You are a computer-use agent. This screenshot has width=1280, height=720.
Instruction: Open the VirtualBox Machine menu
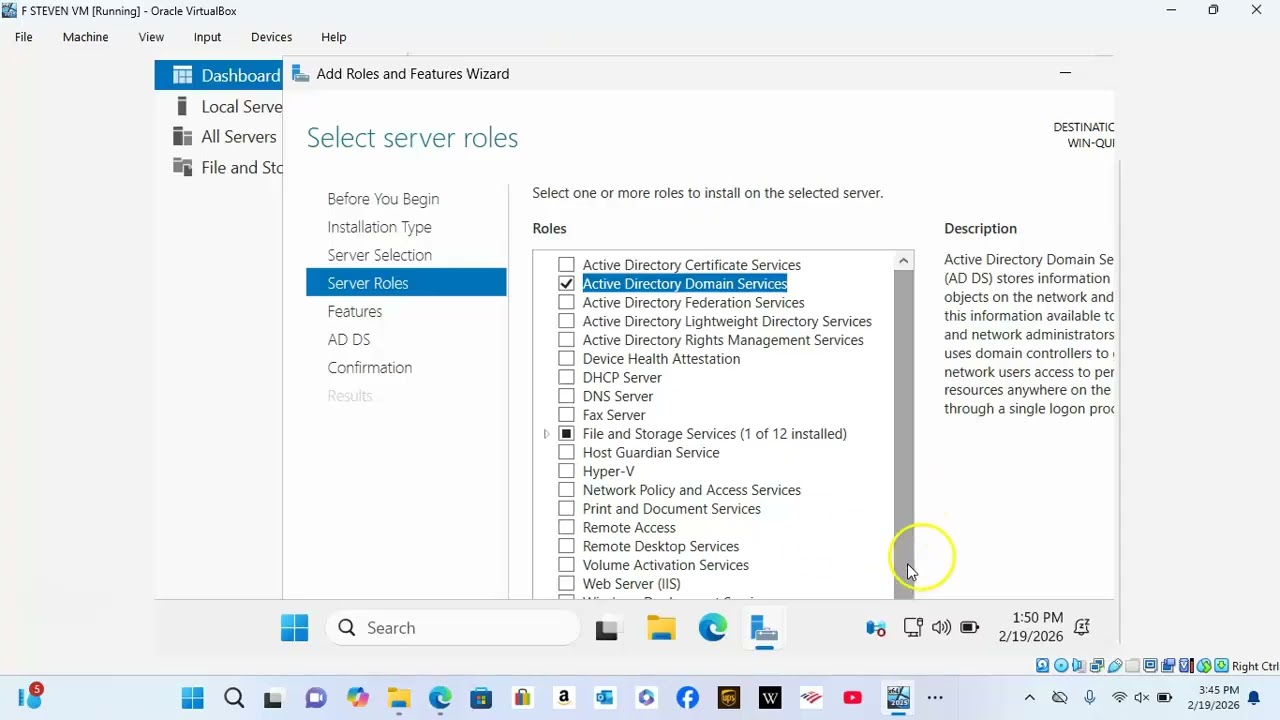[x=85, y=37]
